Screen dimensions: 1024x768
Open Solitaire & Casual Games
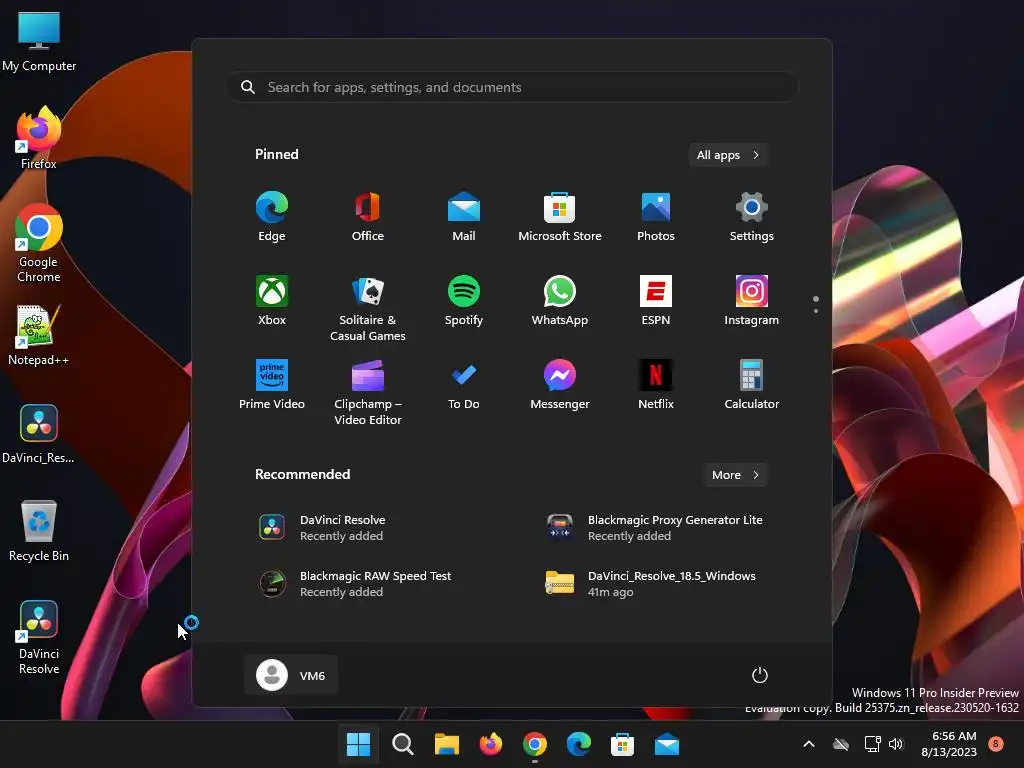tap(368, 308)
